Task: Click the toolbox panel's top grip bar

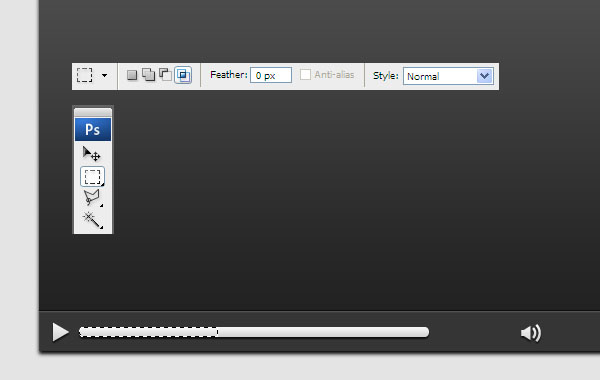Action: pyautogui.click(x=93, y=113)
